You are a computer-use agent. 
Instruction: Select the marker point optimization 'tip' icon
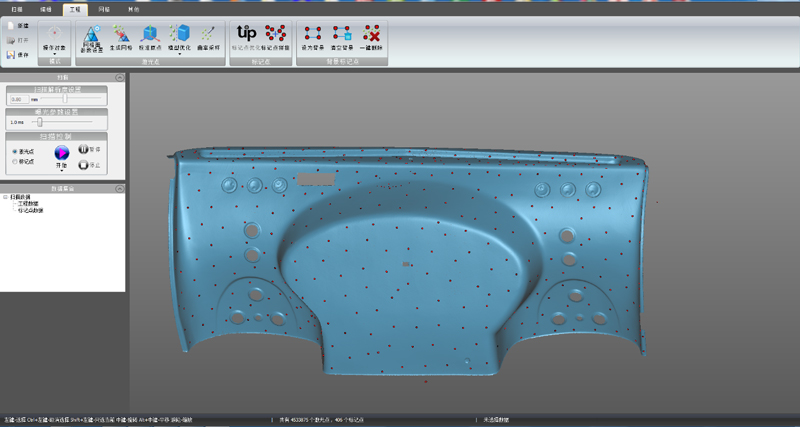point(246,34)
